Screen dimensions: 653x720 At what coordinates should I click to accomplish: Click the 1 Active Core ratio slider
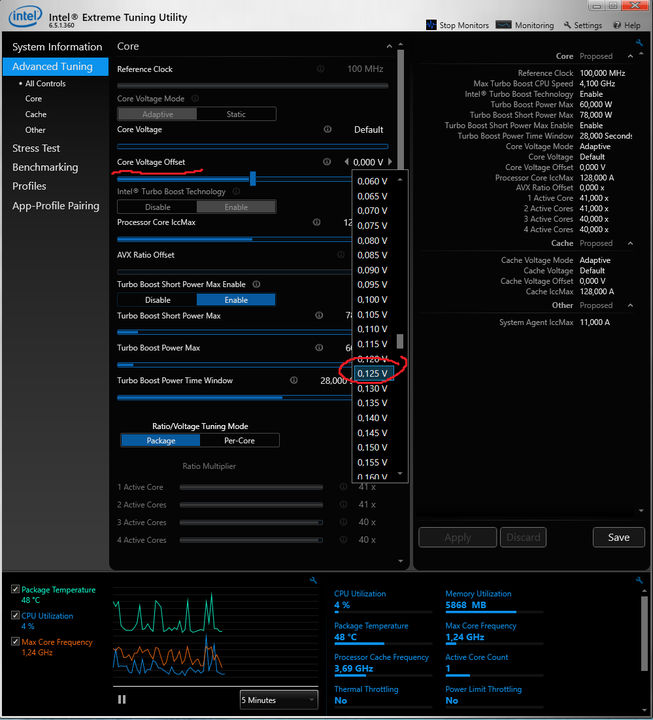click(251, 487)
